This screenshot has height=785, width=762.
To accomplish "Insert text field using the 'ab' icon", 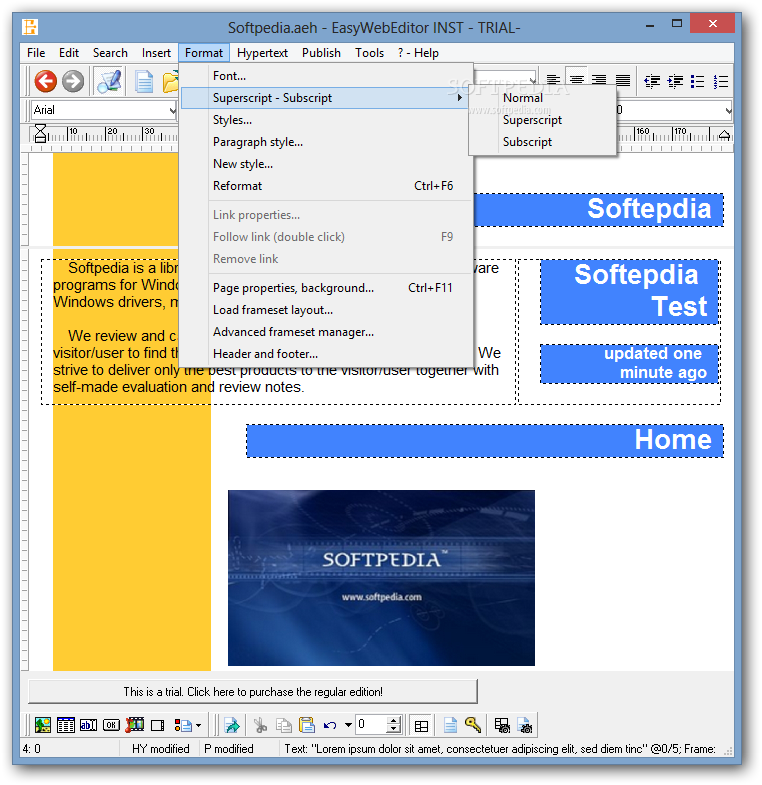I will click(x=88, y=724).
